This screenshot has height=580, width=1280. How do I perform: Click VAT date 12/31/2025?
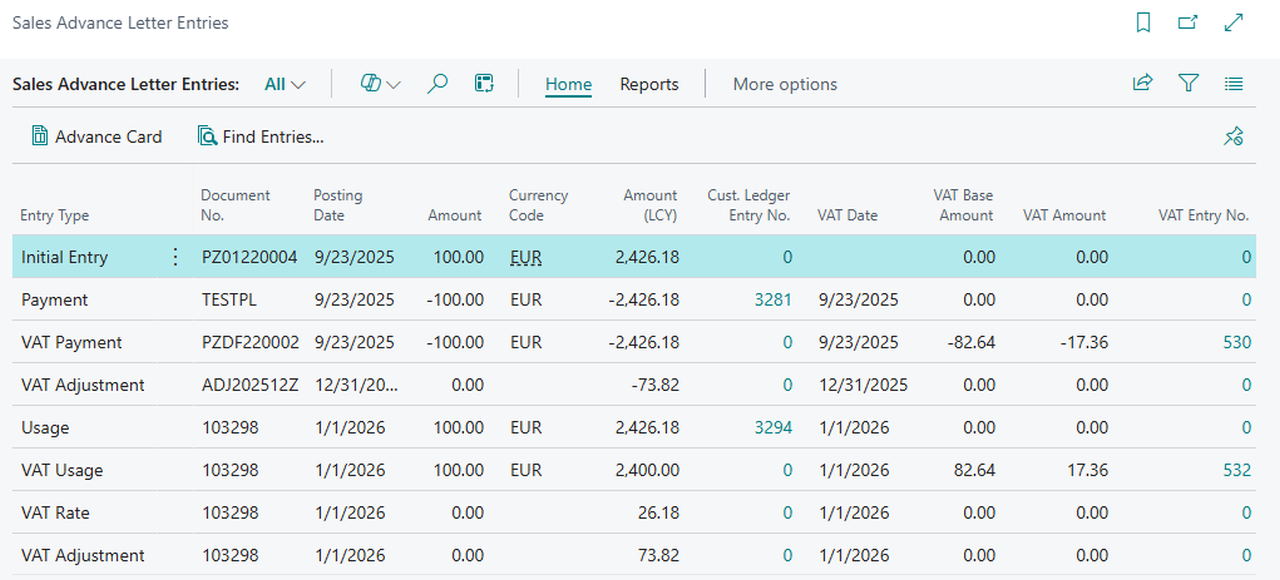(x=863, y=385)
